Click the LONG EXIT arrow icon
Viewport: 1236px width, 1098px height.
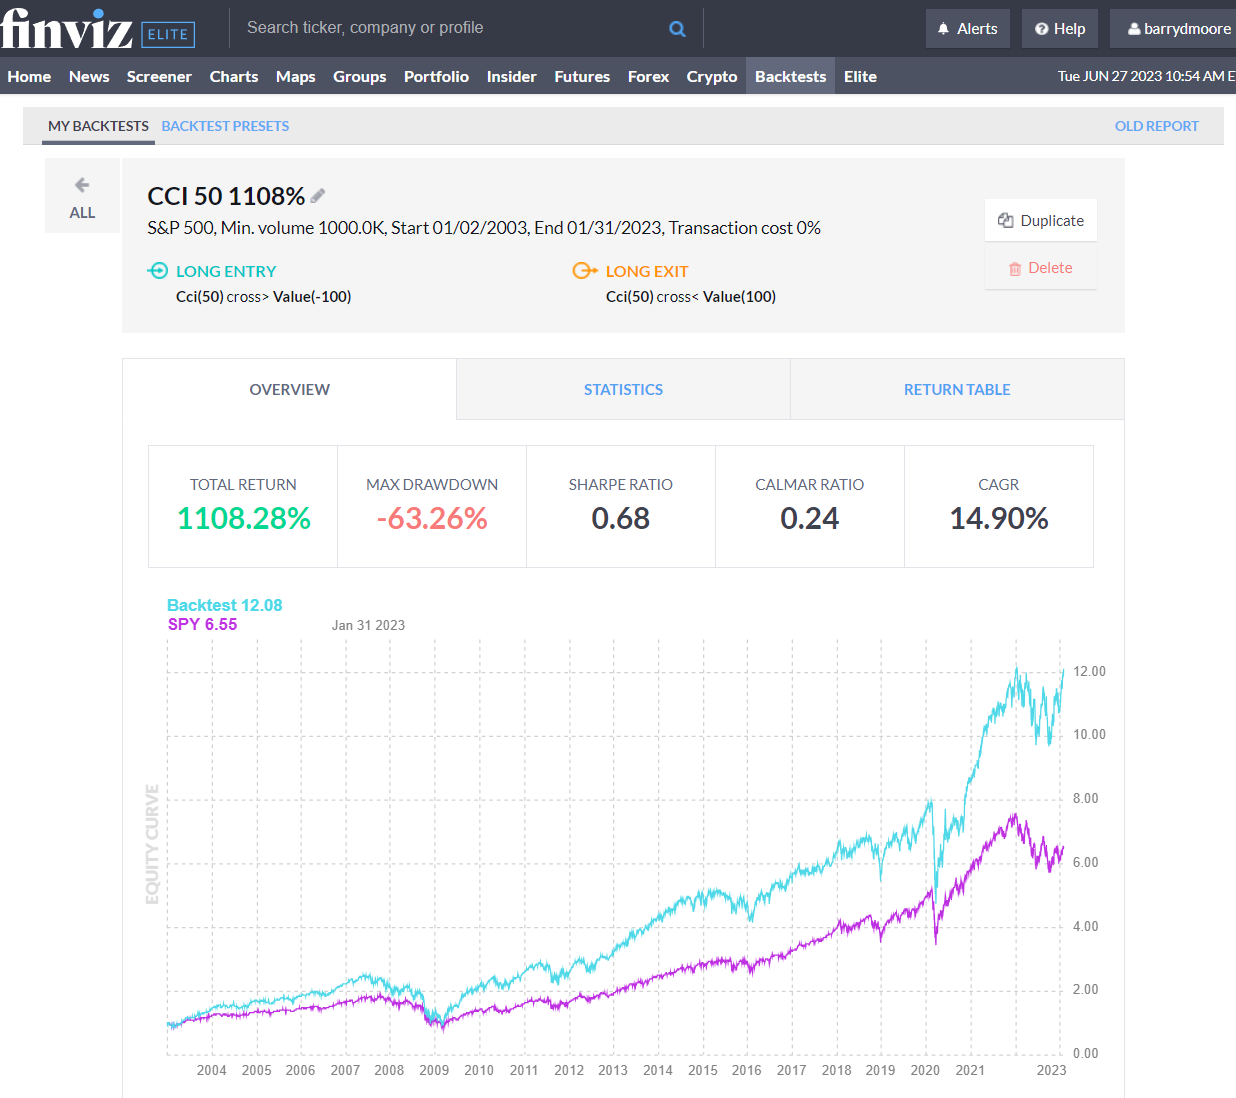tap(584, 270)
